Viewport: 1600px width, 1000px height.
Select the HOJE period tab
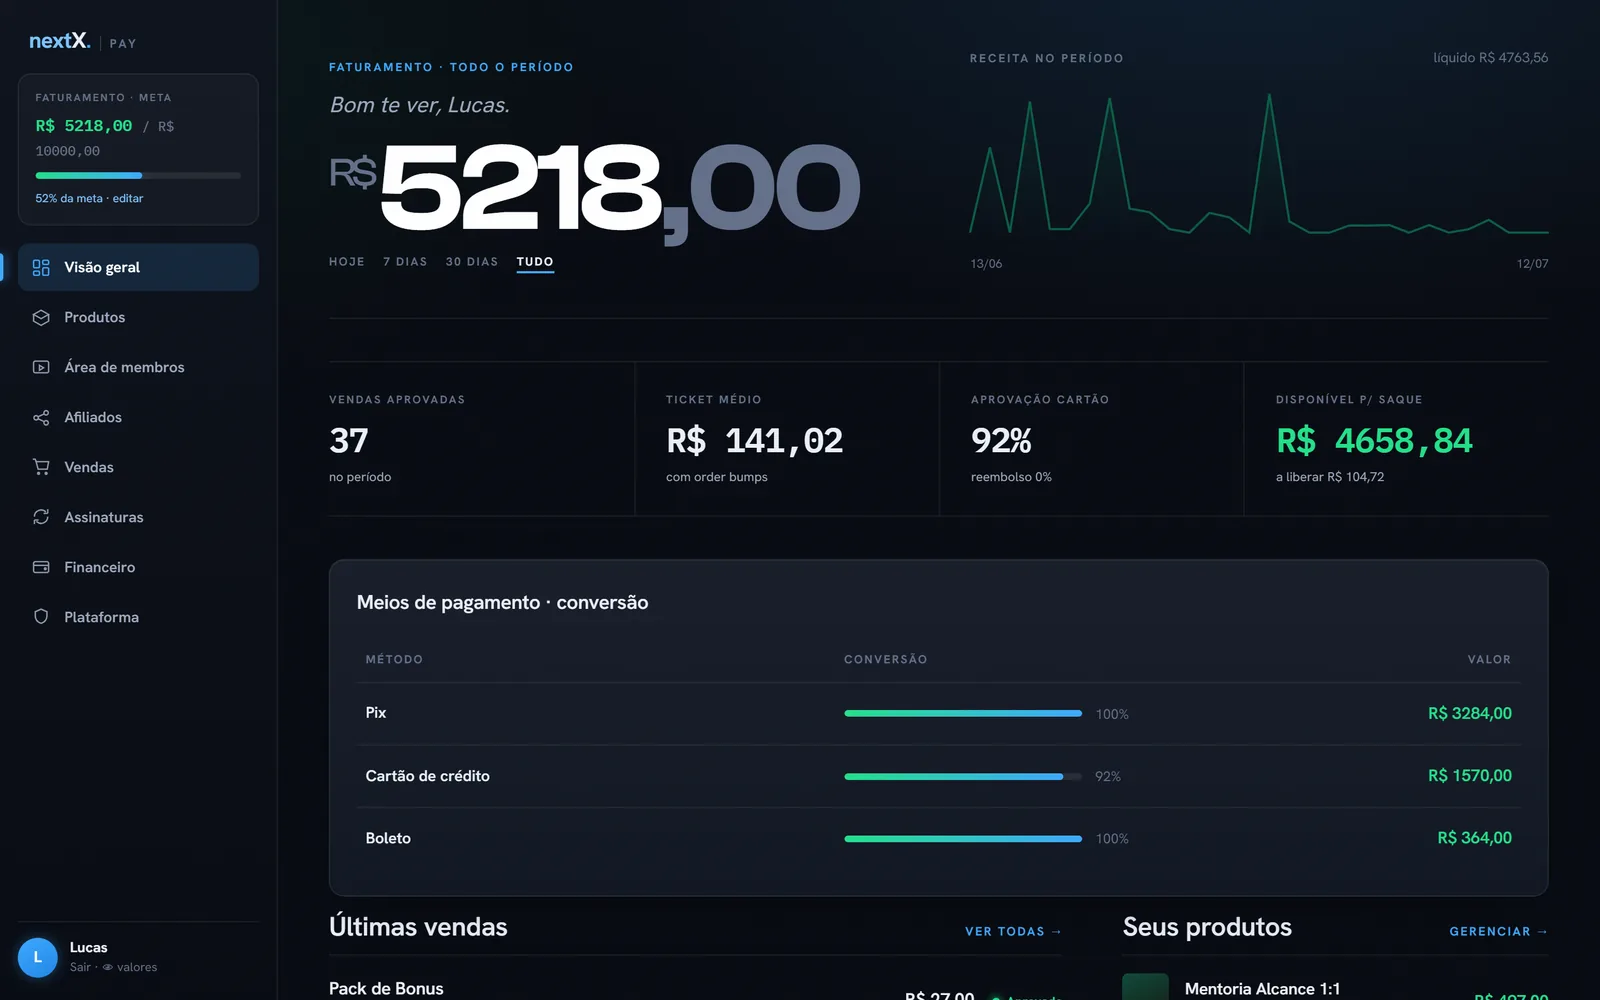[x=347, y=262]
